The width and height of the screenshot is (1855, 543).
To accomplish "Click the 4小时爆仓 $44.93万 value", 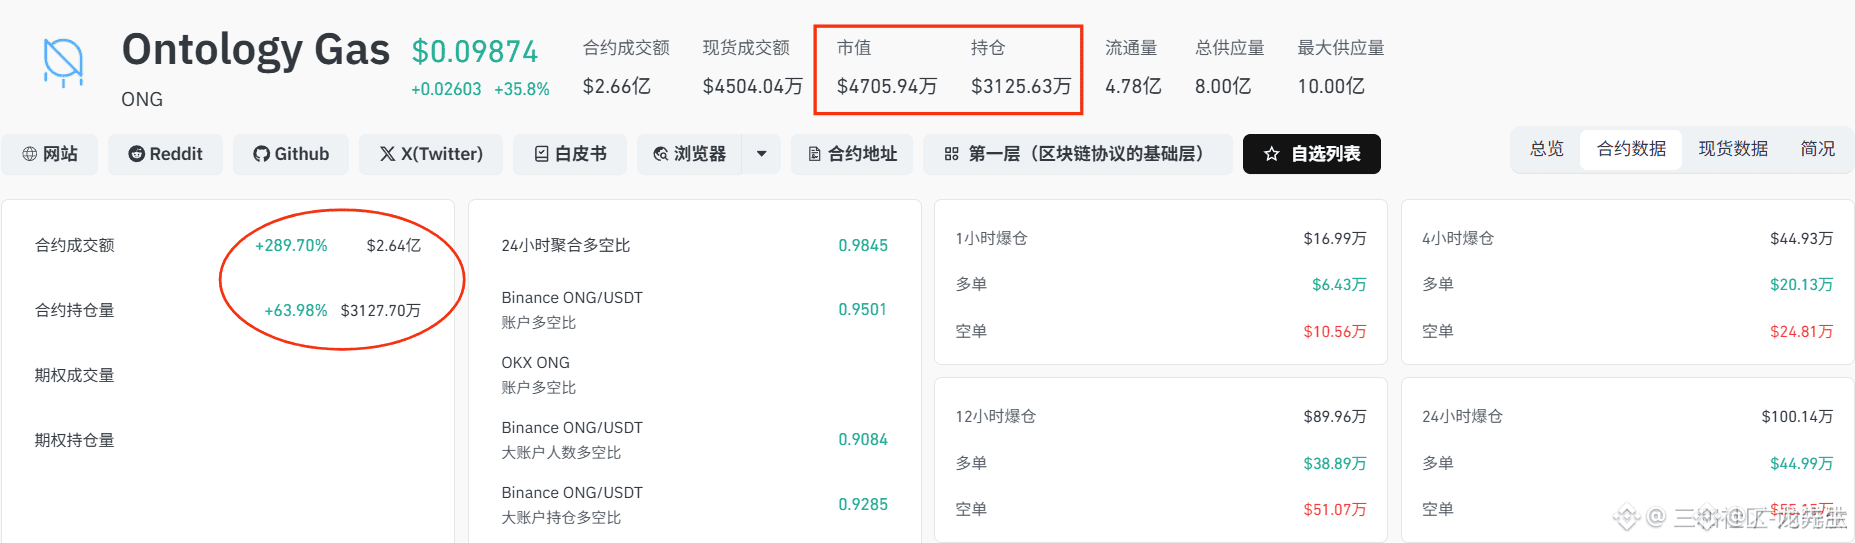I will pos(1802,239).
